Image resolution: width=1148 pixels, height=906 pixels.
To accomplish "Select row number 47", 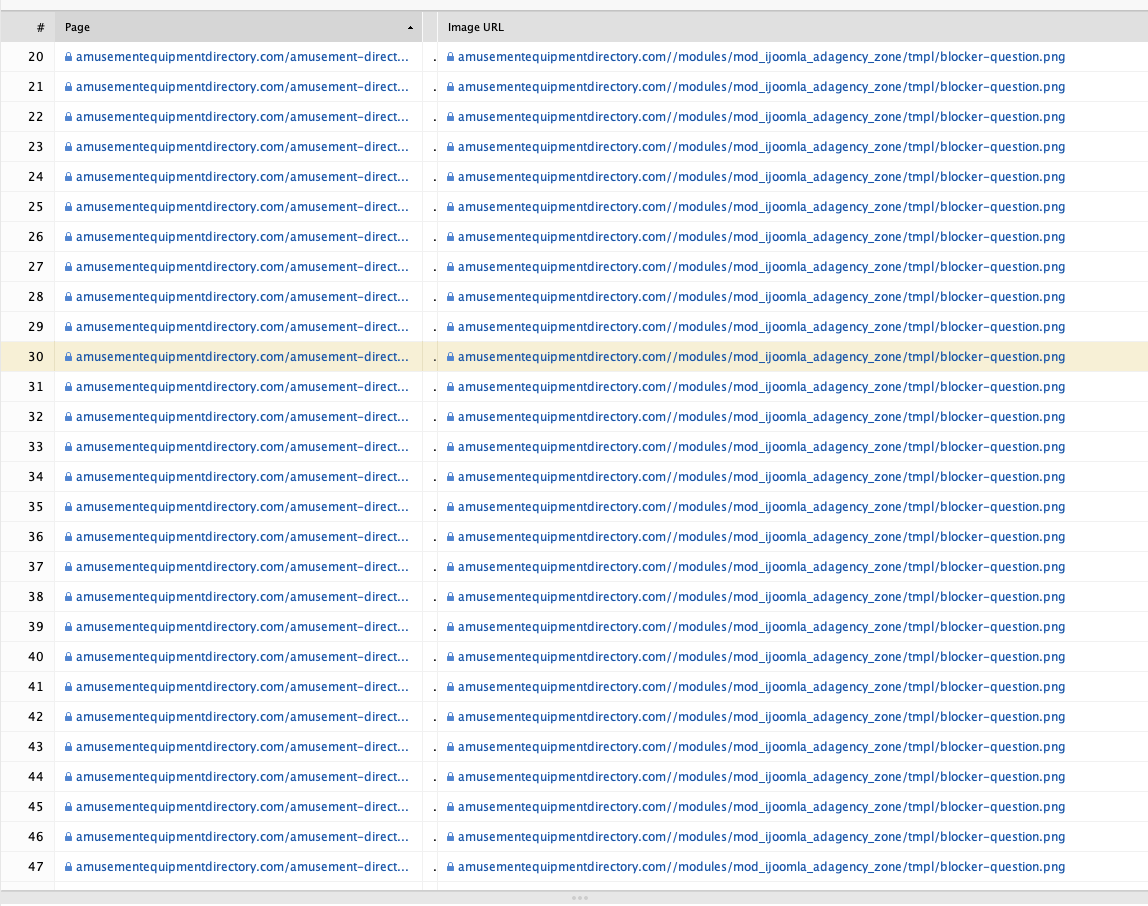I will click(x=36, y=867).
